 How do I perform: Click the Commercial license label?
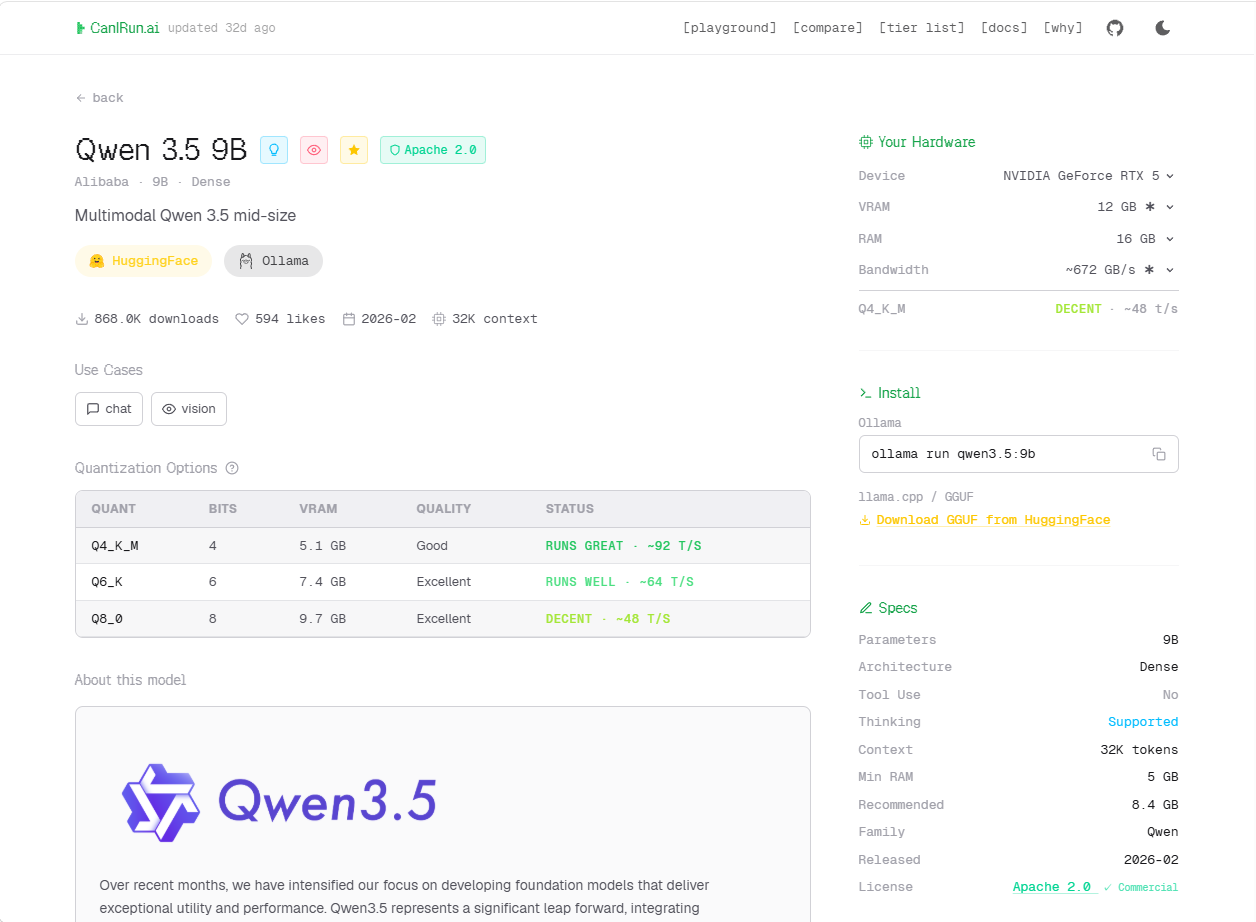click(x=1141, y=888)
